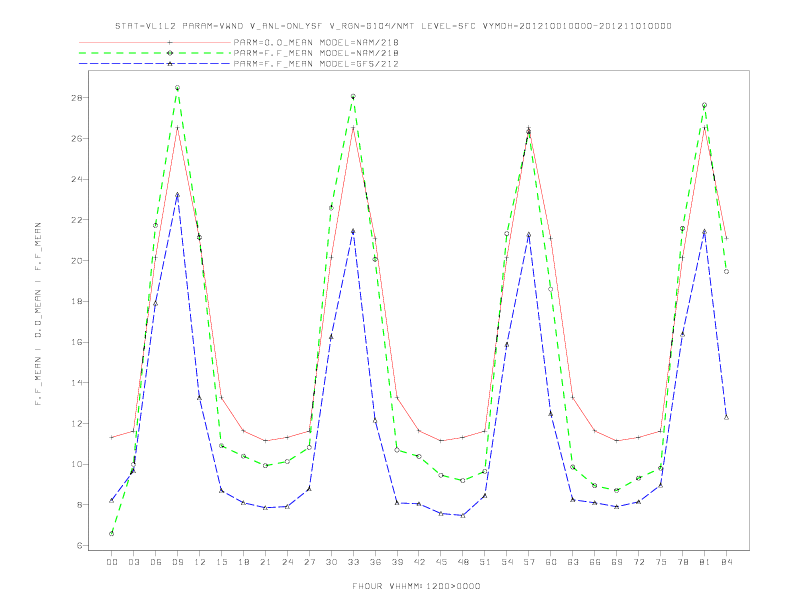792x612 pixels.
Task: Click the y-axis tick value 16
Action: [x=76, y=342]
